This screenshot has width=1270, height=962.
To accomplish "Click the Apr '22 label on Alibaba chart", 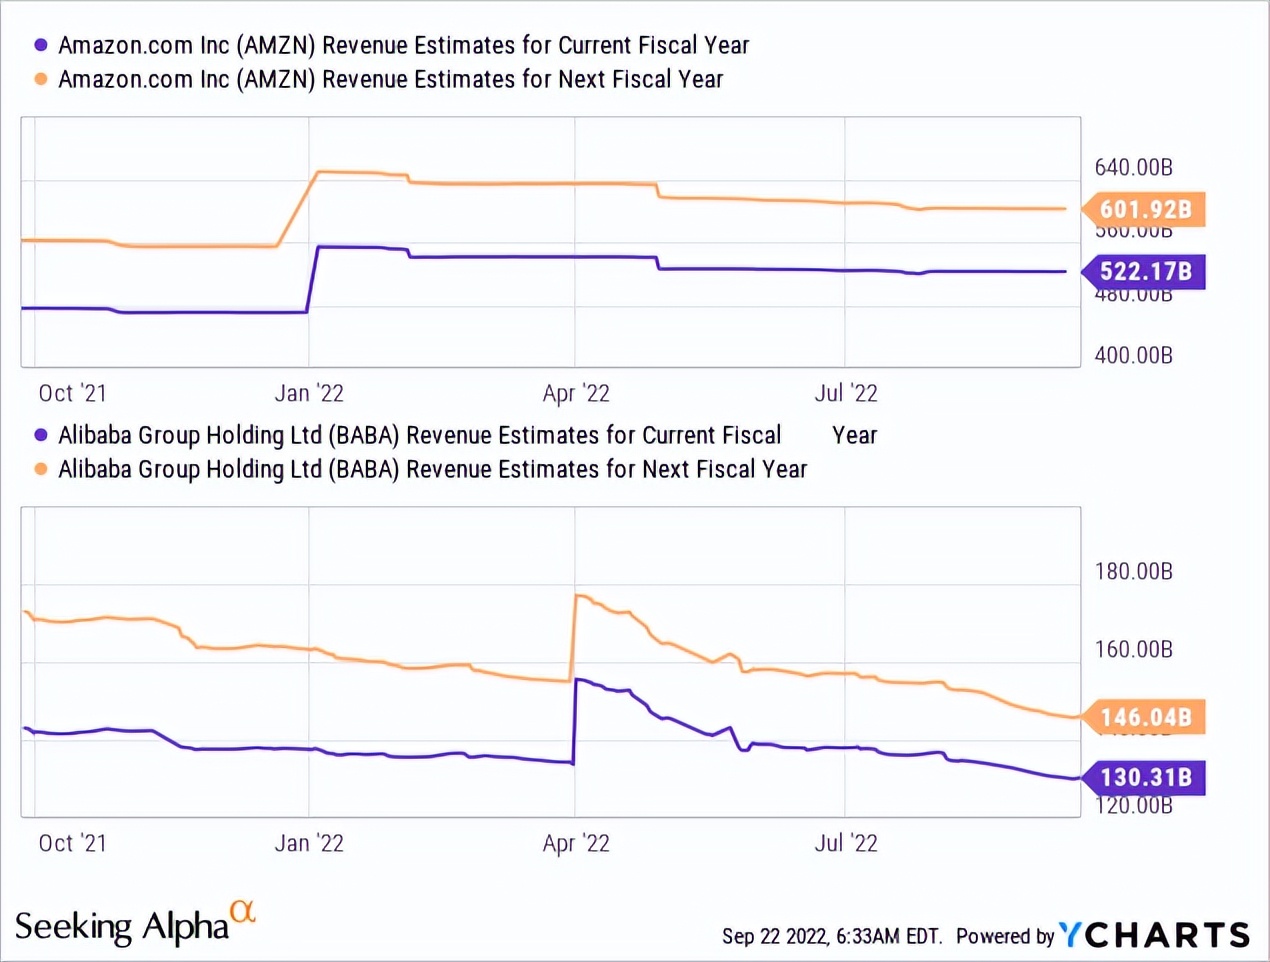I will [576, 843].
